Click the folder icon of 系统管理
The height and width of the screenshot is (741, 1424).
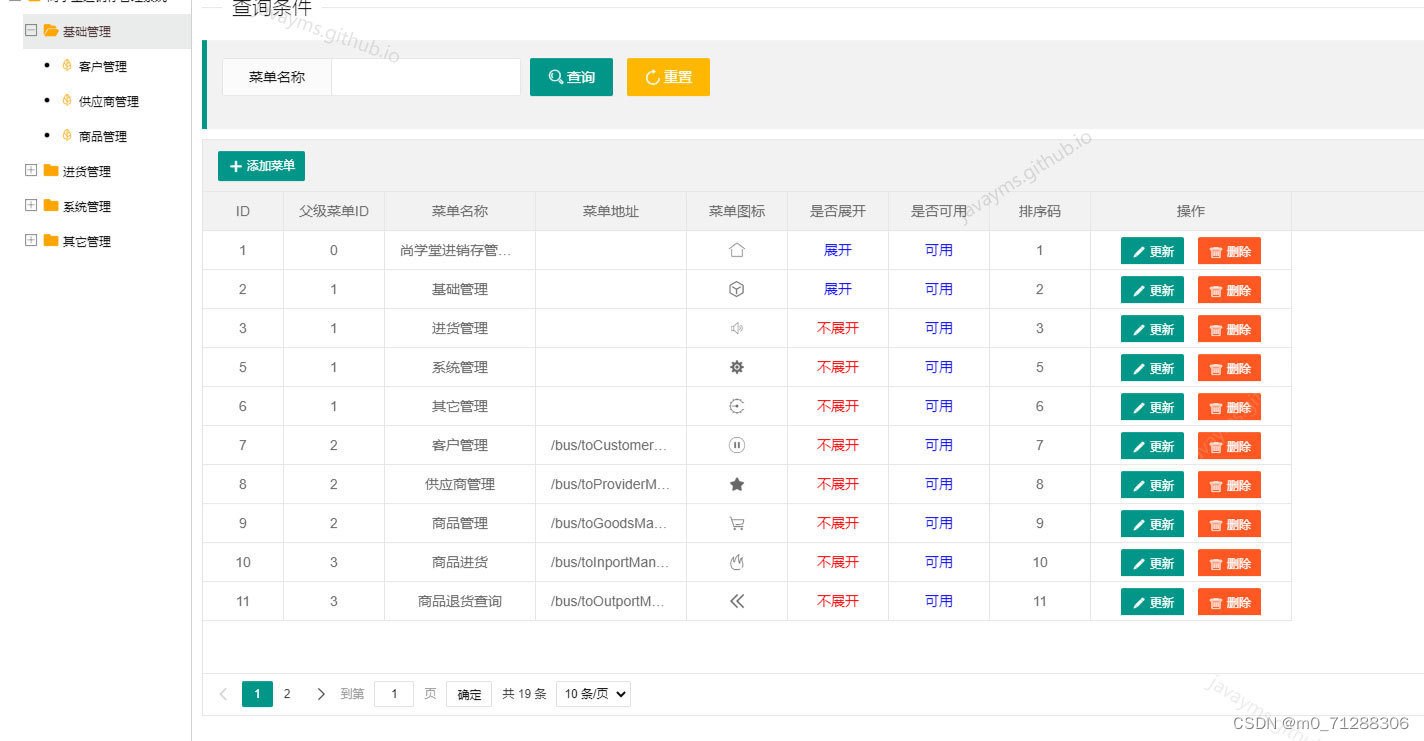coord(51,206)
